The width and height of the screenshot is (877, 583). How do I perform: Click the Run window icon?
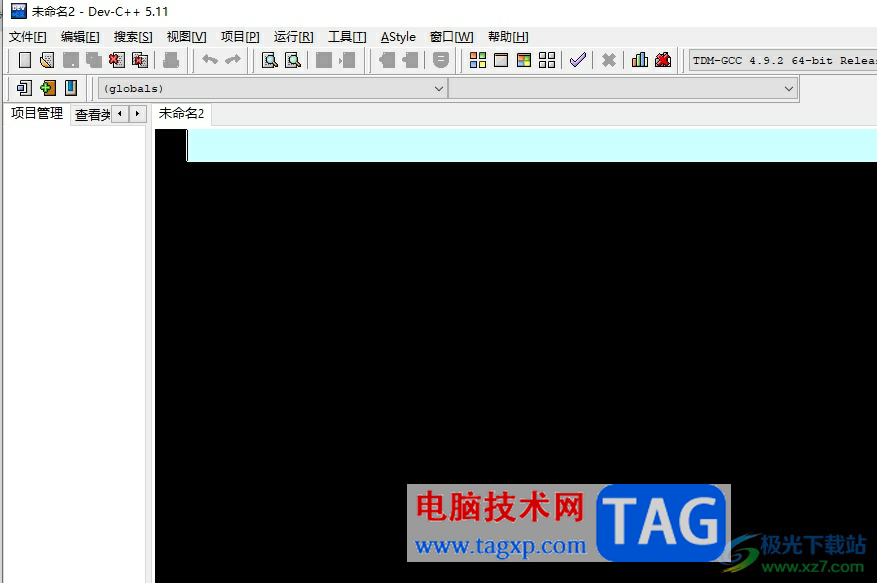coord(501,60)
